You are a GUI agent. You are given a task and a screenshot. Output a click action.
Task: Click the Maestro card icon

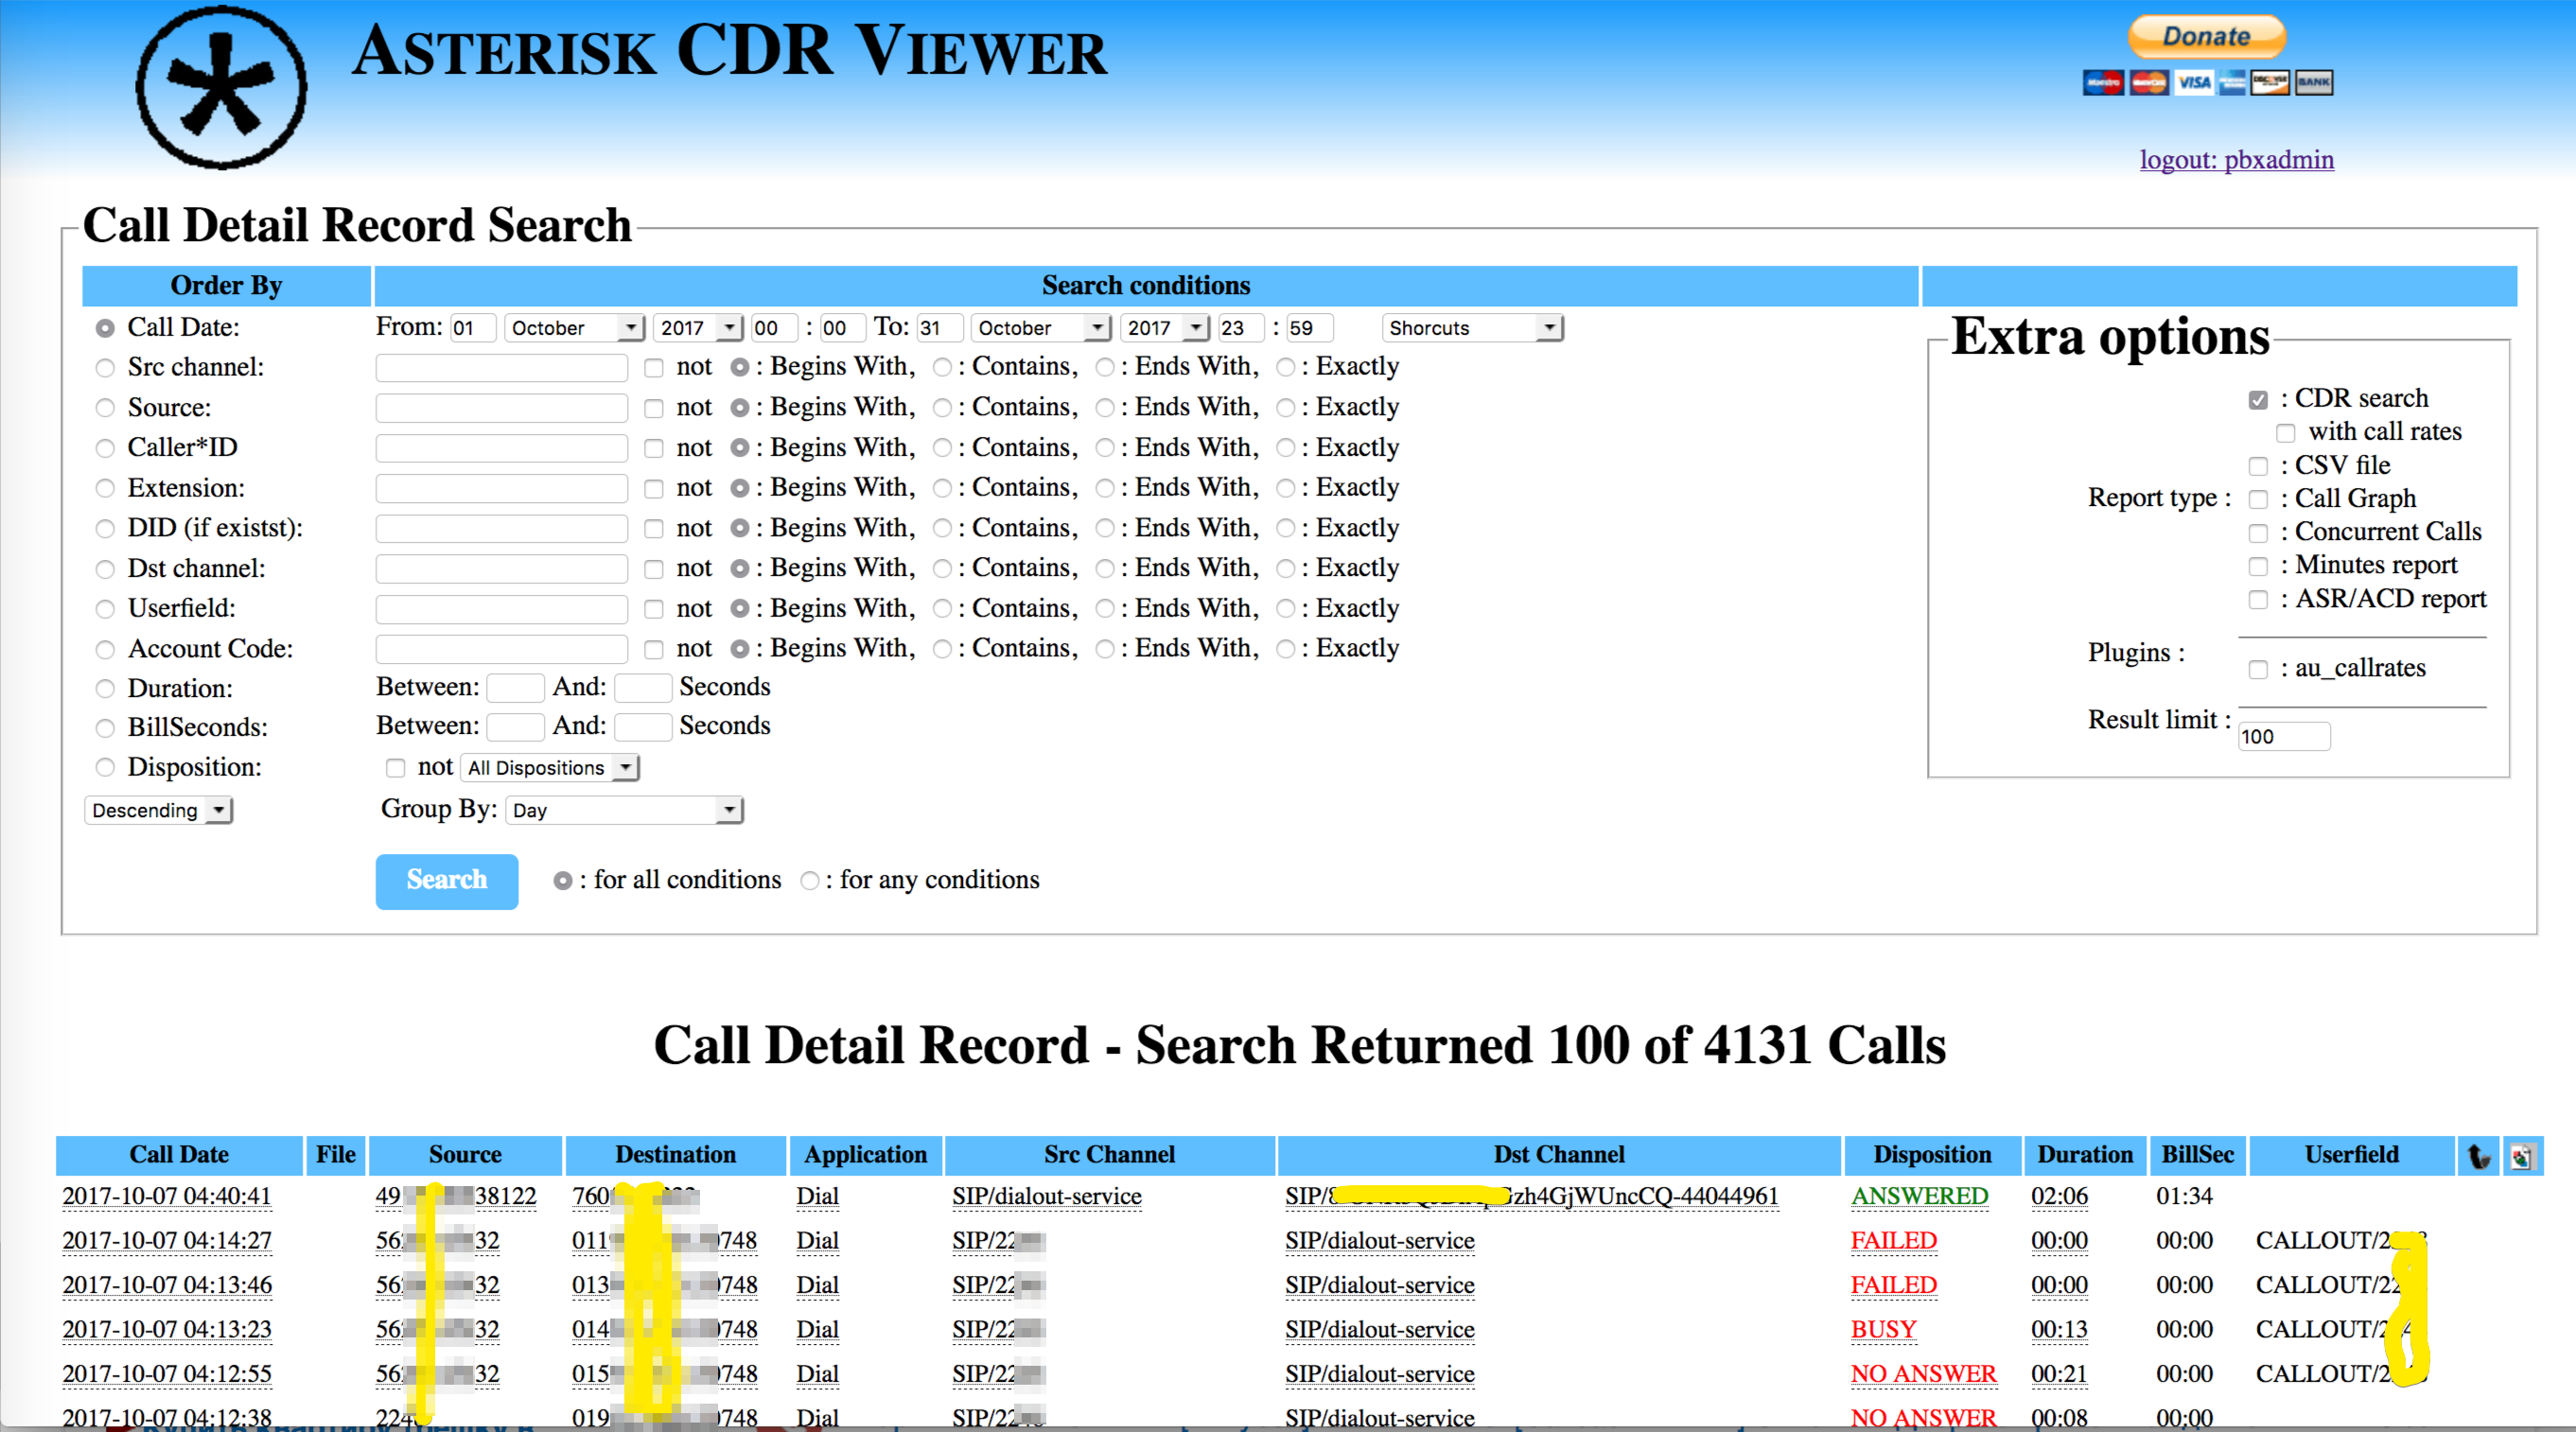(2102, 83)
